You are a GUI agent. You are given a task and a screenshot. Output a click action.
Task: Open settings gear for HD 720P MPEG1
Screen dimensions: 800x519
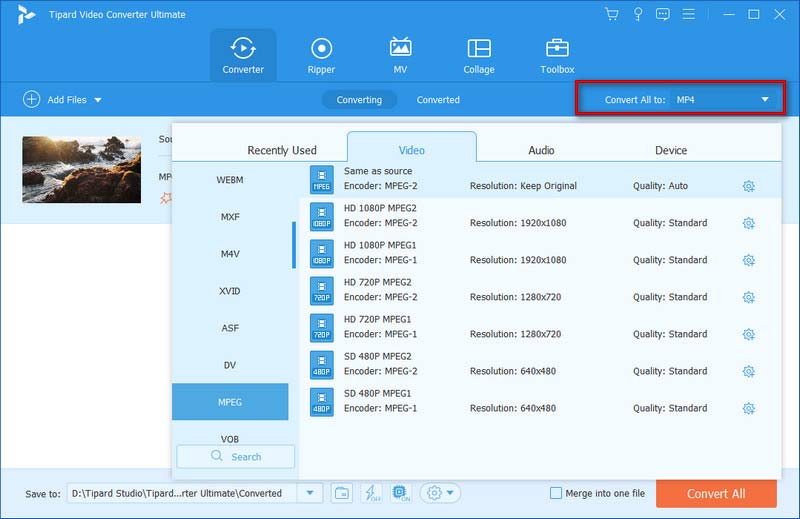click(748, 334)
